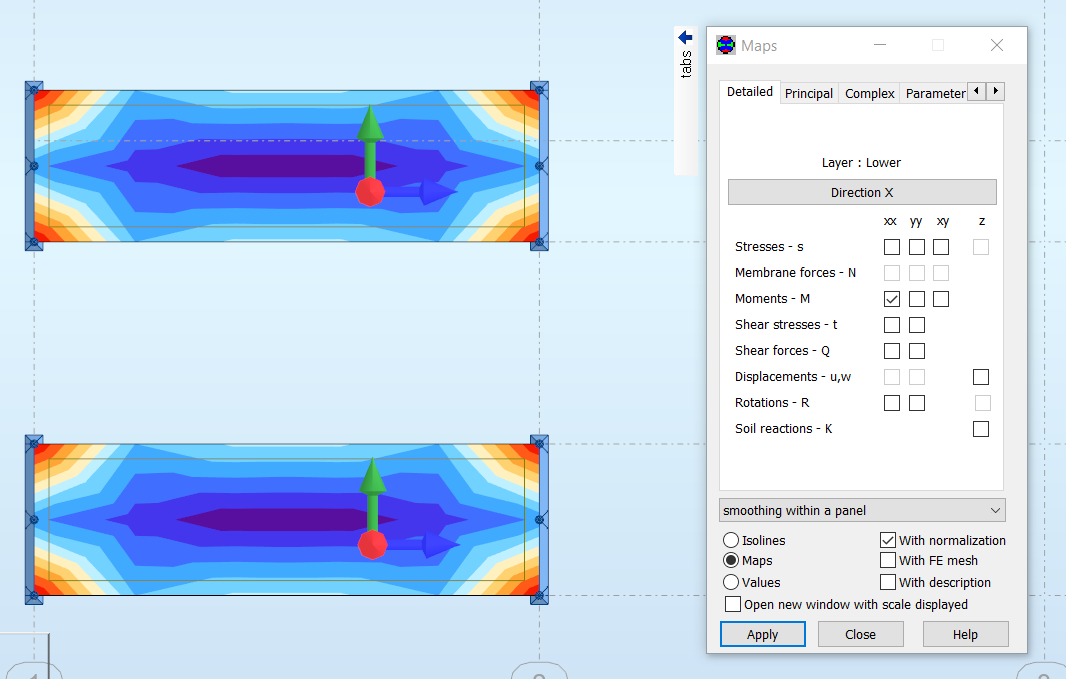
Task: Enable Stresses s in xx direction
Action: (x=891, y=246)
